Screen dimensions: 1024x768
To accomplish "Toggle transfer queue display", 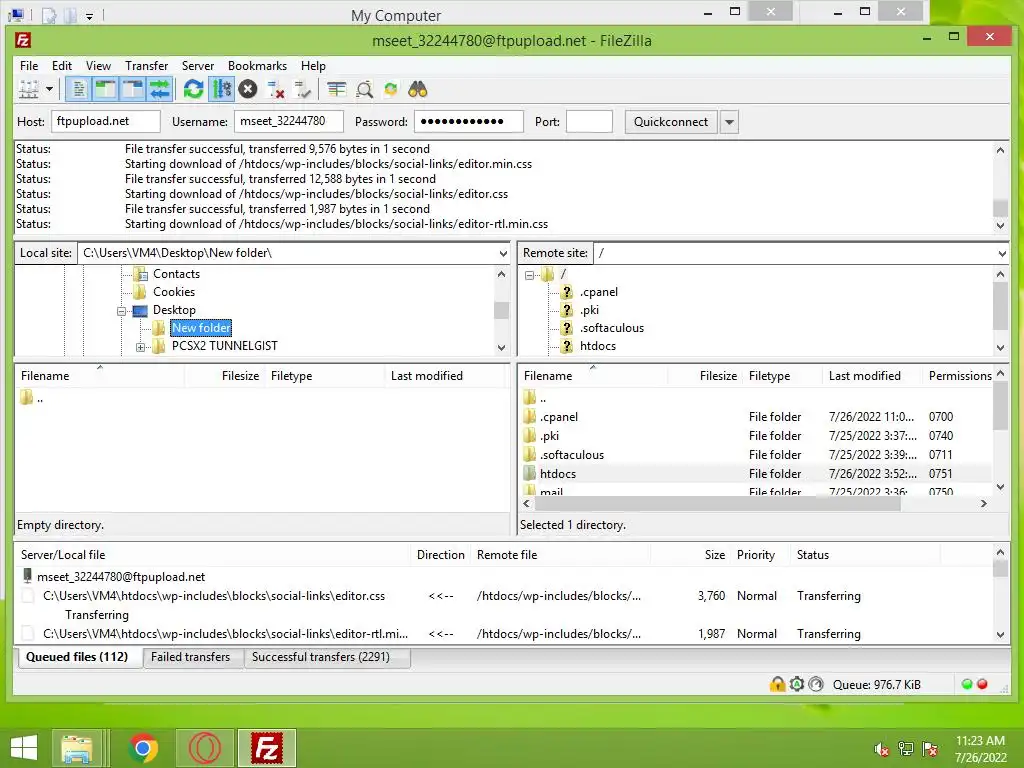I will click(159, 89).
